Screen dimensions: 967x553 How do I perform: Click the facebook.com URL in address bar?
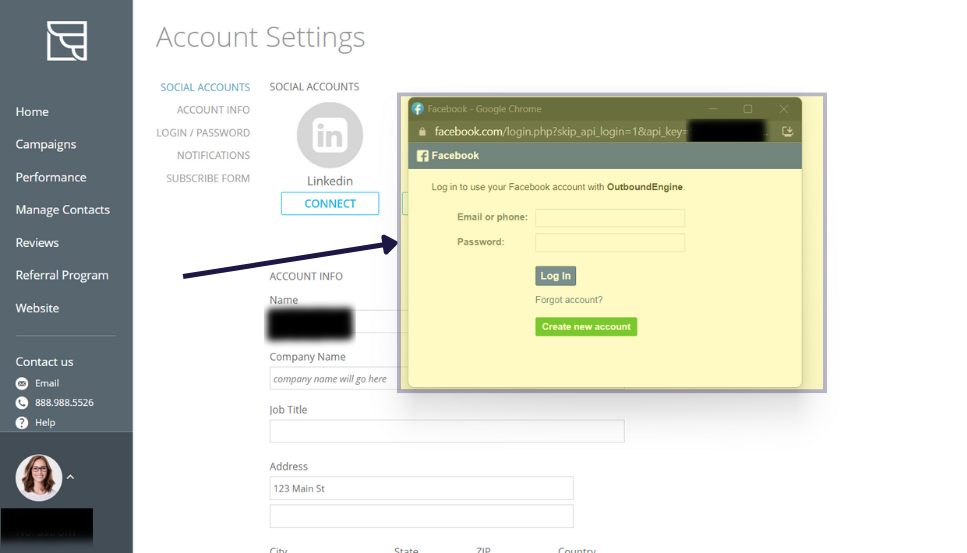click(560, 131)
